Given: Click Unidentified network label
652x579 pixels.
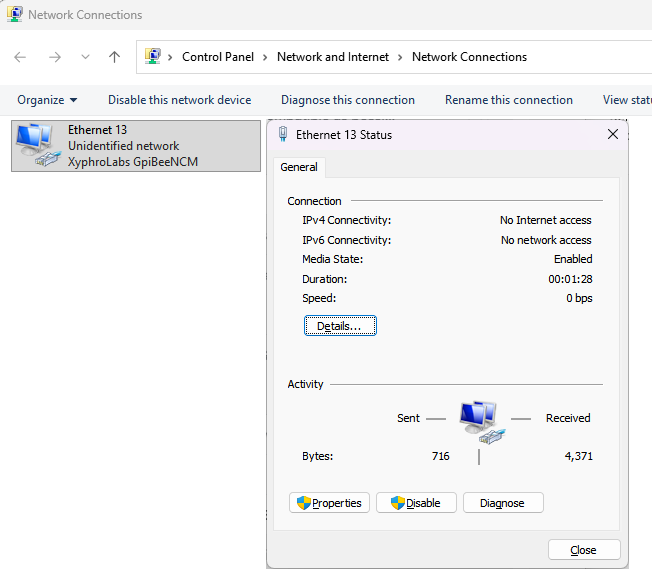Looking at the screenshot, I should [123, 146].
